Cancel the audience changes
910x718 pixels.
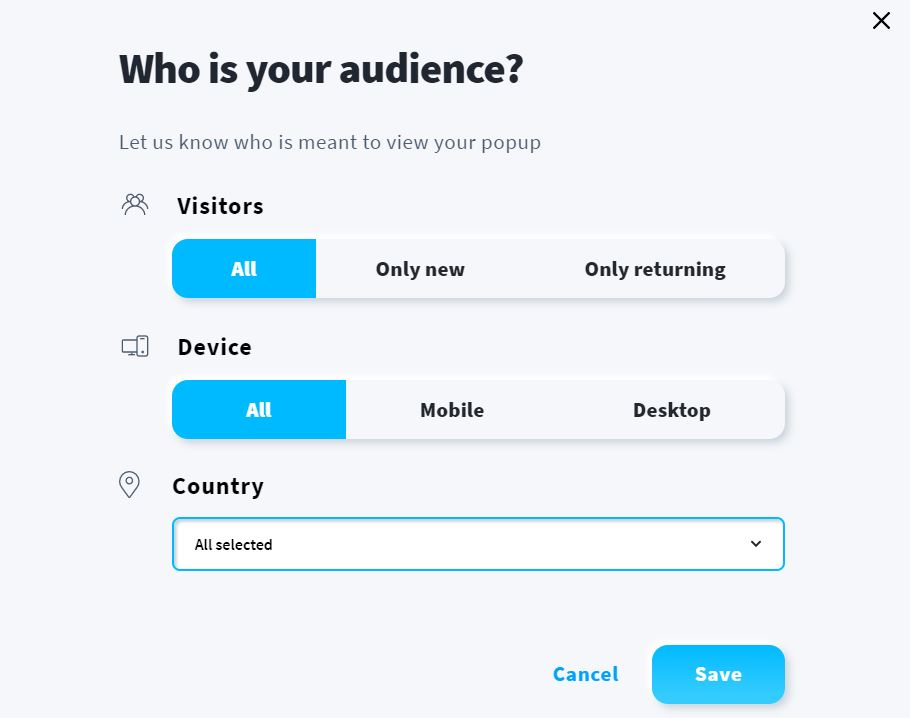586,674
